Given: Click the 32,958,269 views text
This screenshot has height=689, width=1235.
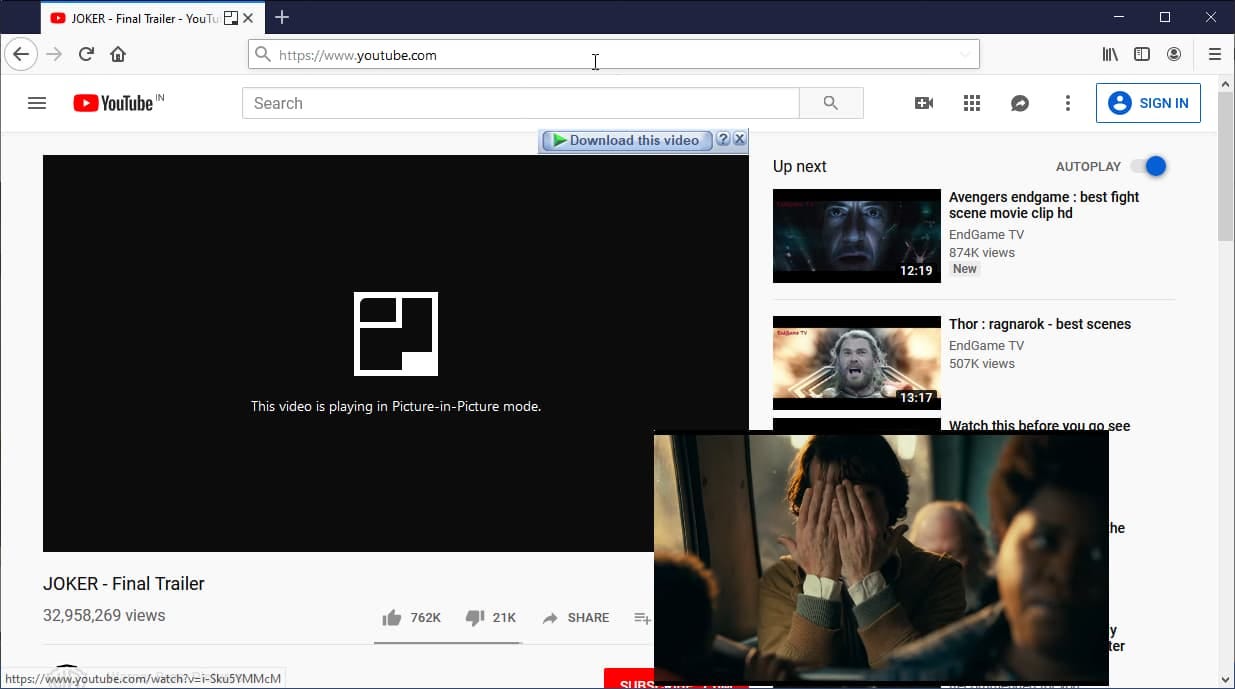Looking at the screenshot, I should [x=104, y=615].
